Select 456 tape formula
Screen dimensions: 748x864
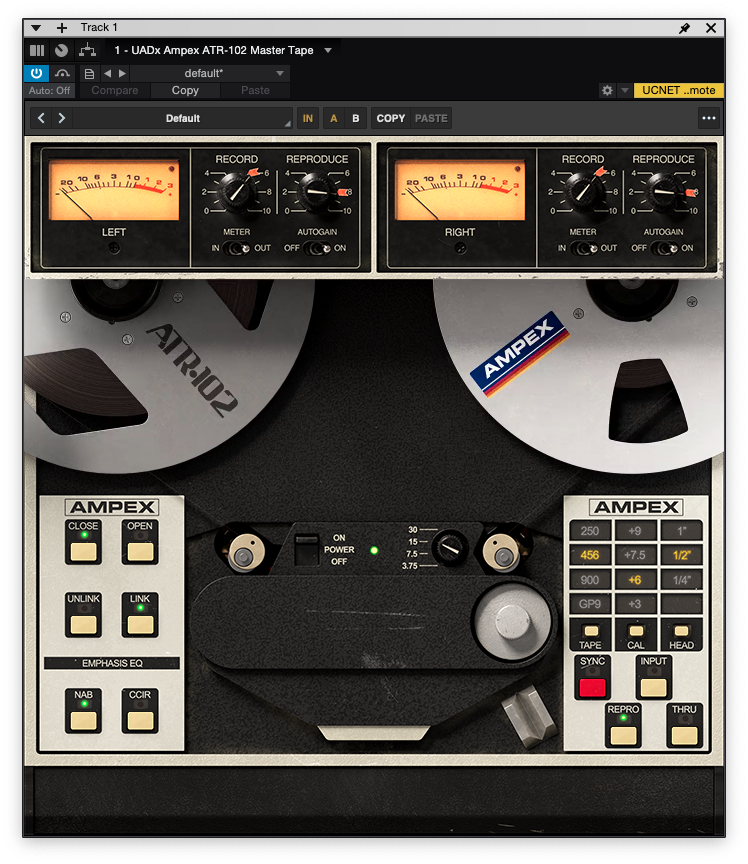590,555
